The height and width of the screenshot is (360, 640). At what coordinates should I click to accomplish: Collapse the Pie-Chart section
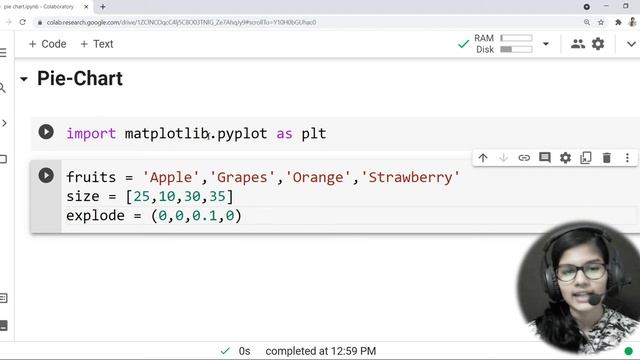pos(24,79)
